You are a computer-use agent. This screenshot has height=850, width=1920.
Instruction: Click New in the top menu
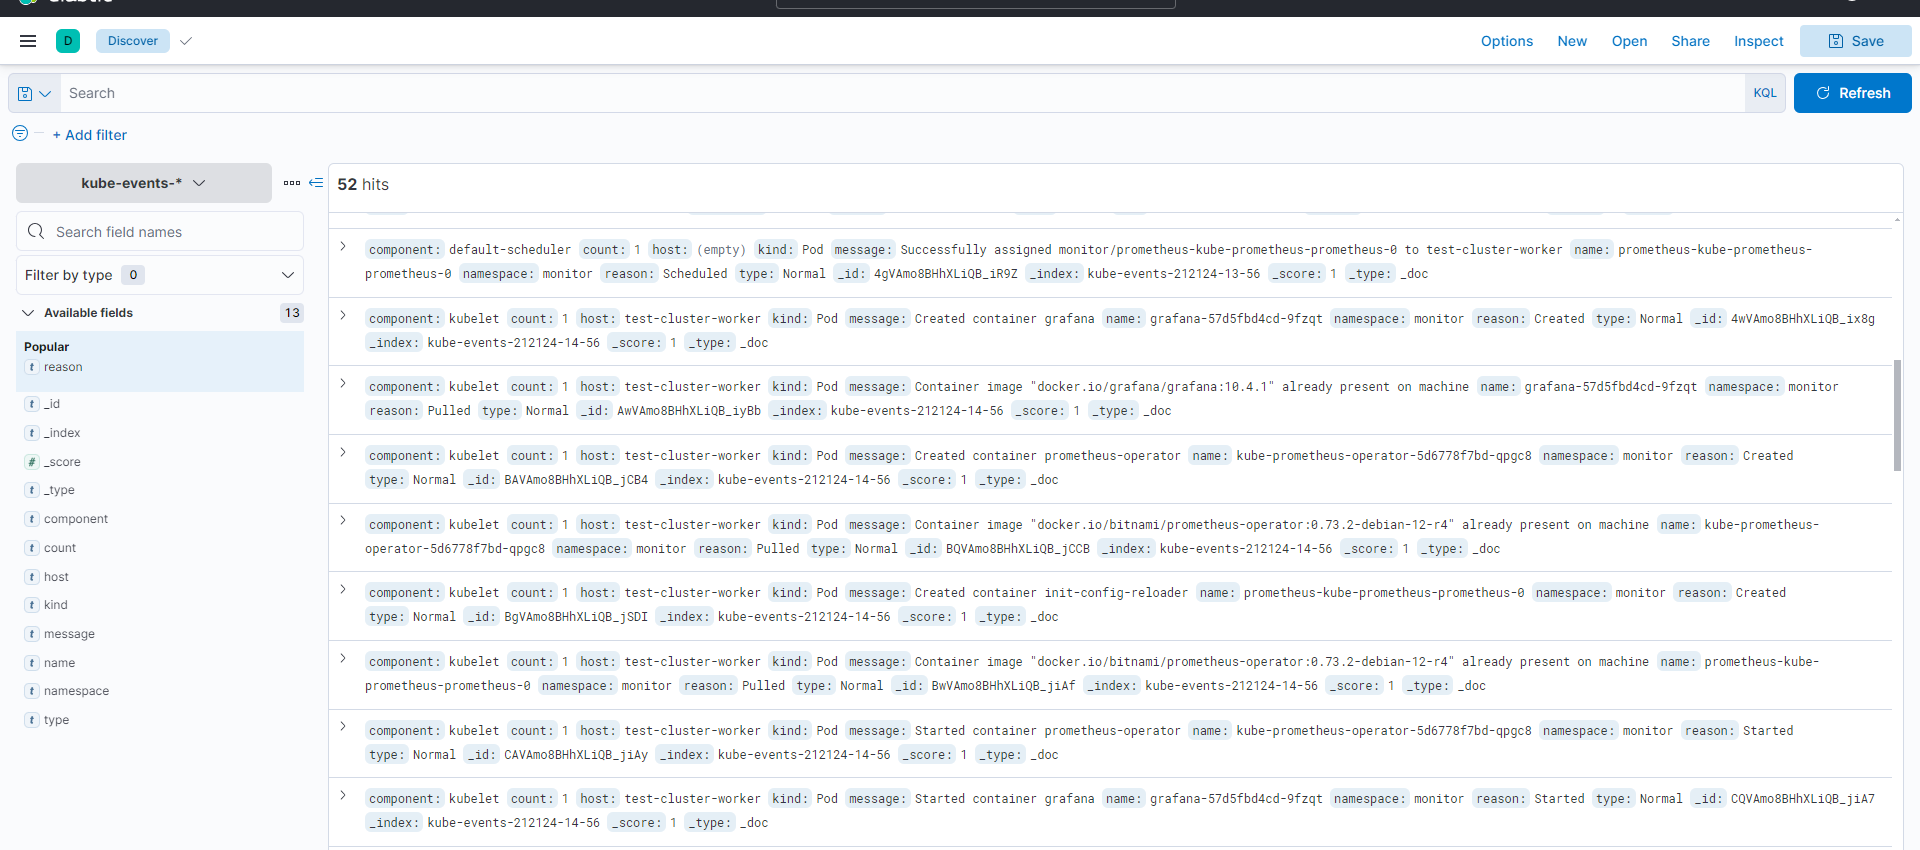[x=1572, y=41]
